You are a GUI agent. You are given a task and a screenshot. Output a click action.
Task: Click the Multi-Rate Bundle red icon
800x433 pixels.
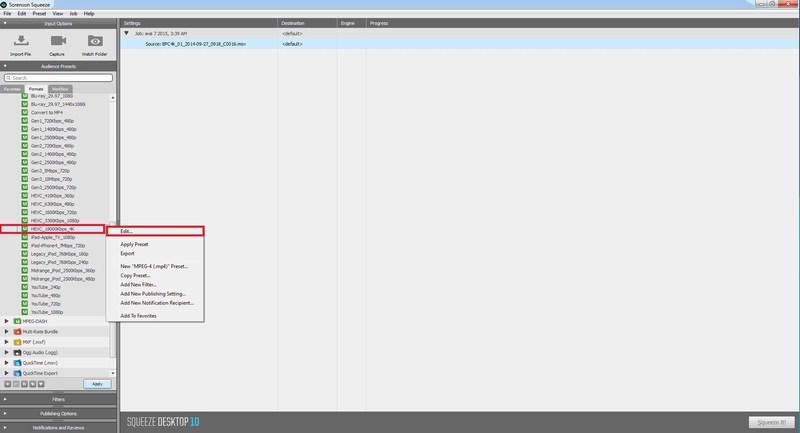pyautogui.click(x=17, y=332)
